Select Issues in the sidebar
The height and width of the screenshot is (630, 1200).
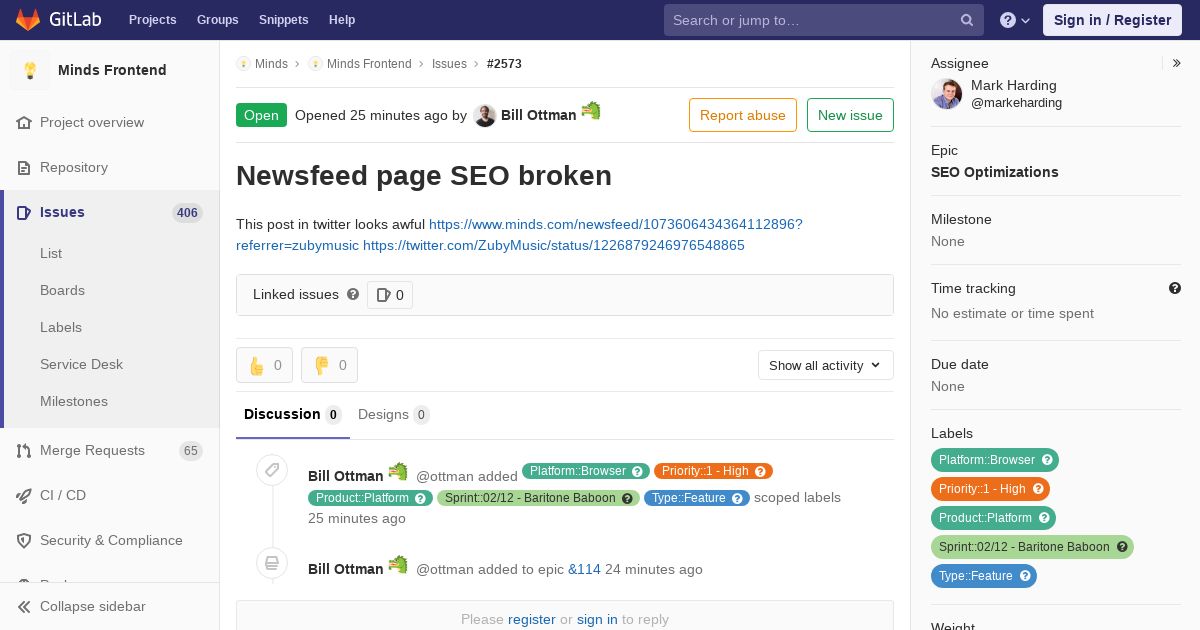110,212
